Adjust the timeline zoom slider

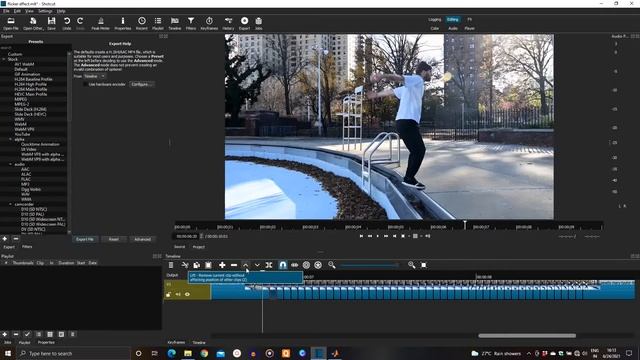pyautogui.click(x=369, y=265)
